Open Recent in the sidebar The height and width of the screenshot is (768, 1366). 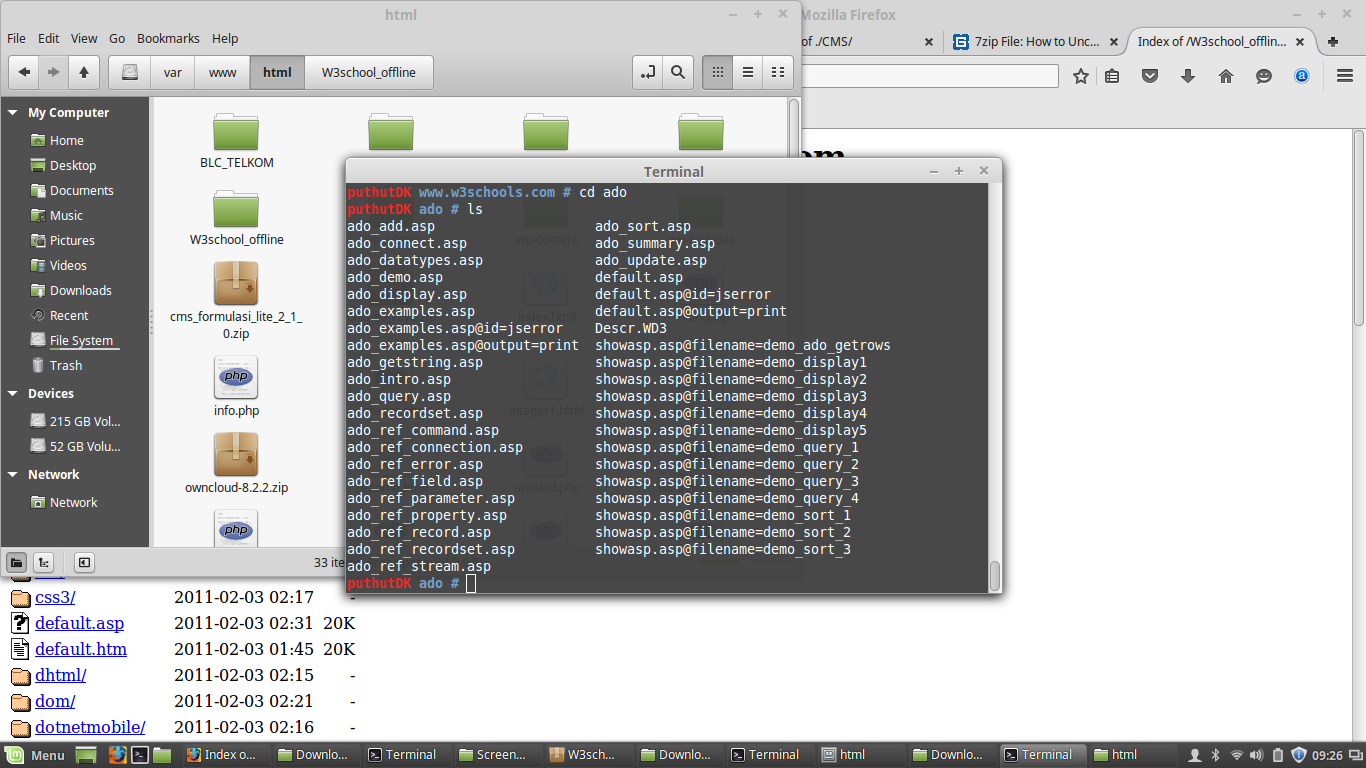click(x=69, y=315)
